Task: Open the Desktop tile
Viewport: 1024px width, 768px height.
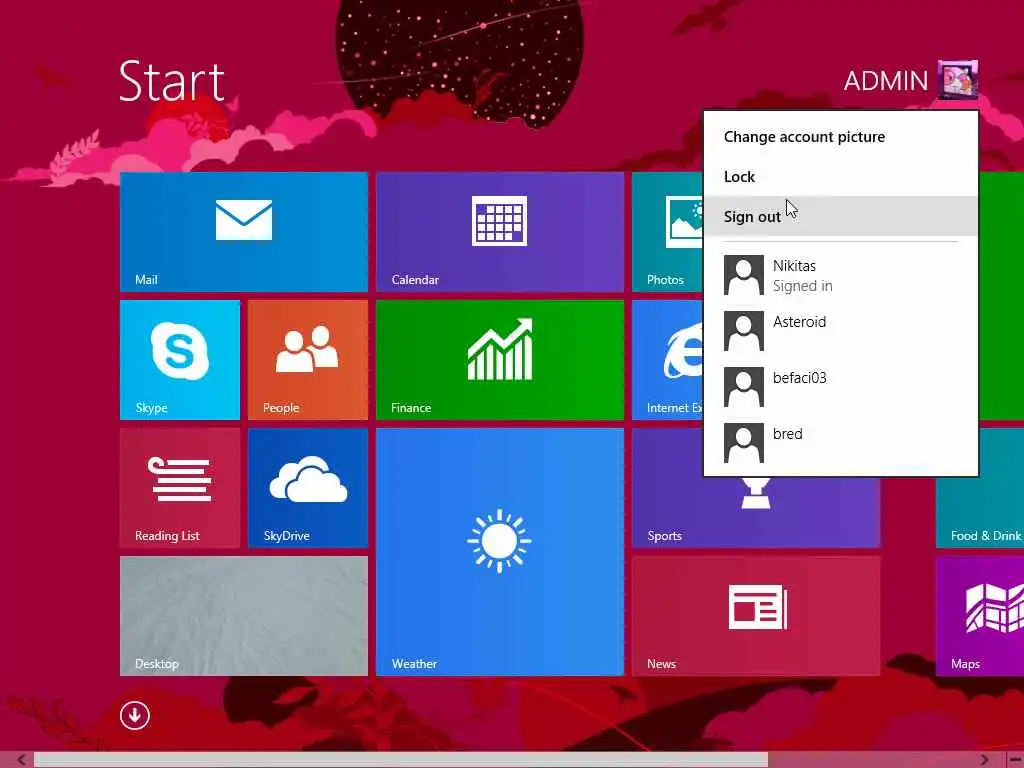Action: click(x=244, y=616)
